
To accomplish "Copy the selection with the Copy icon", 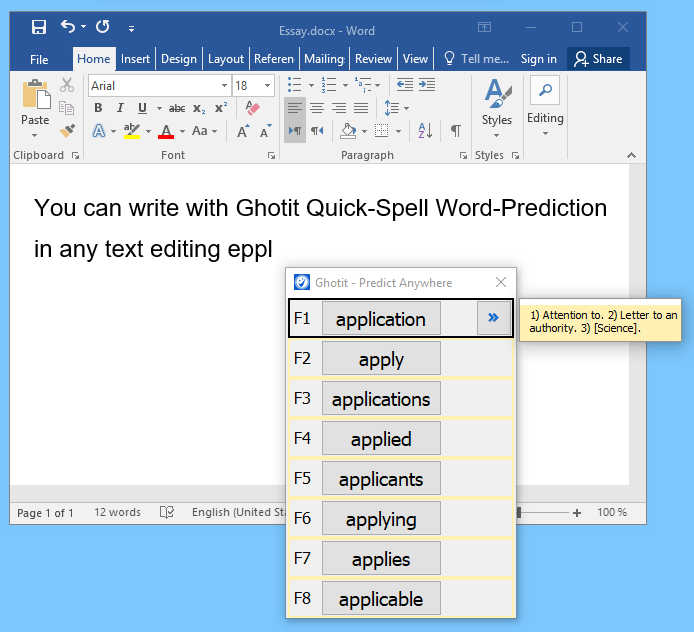I will tap(67, 108).
